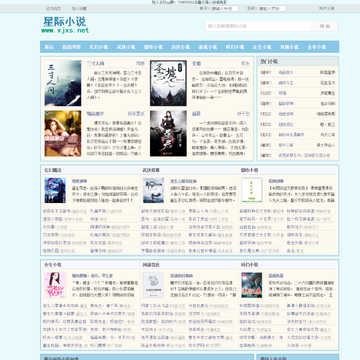Select 武侠小说 in the navigation bar

tap(126, 47)
